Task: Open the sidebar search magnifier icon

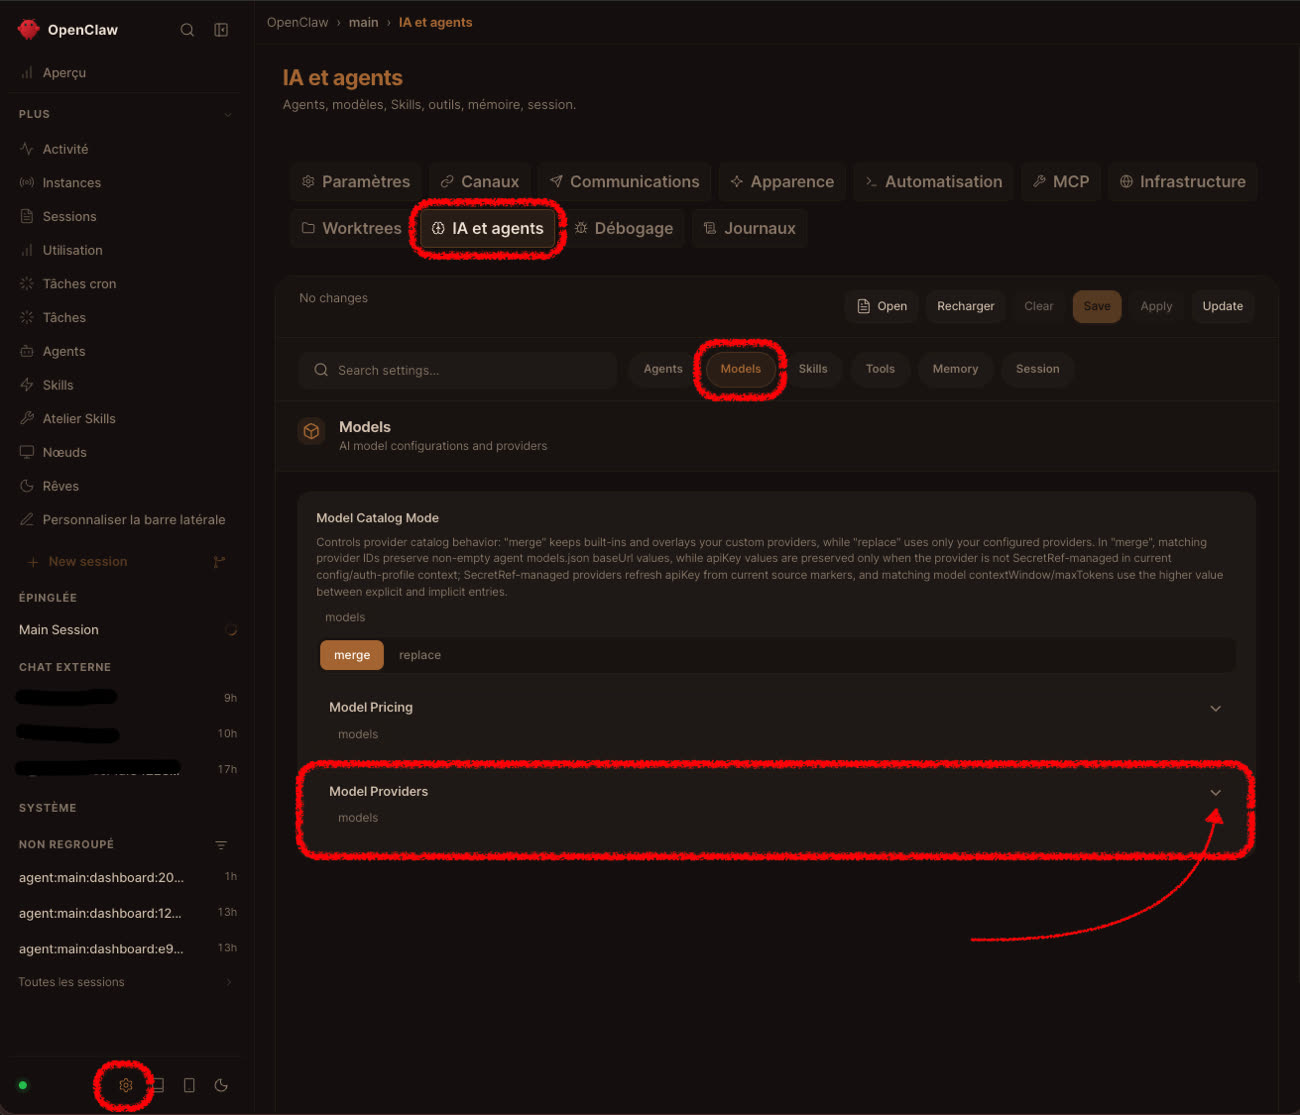Action: click(187, 30)
